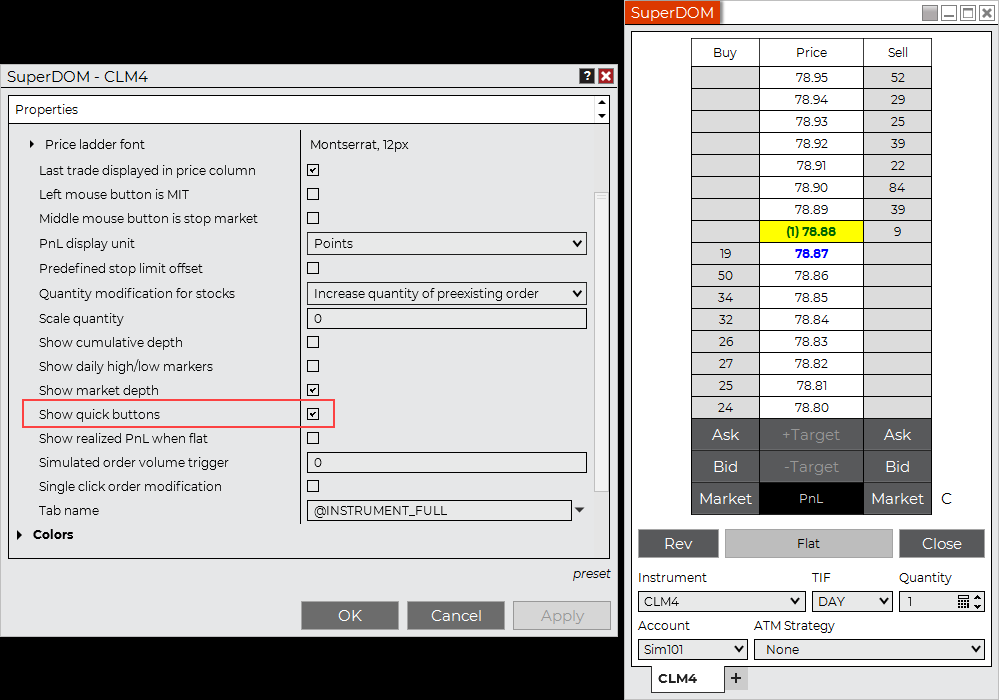Open the TIF DAY dropdown
Screen dimensions: 999x700
click(x=852, y=601)
